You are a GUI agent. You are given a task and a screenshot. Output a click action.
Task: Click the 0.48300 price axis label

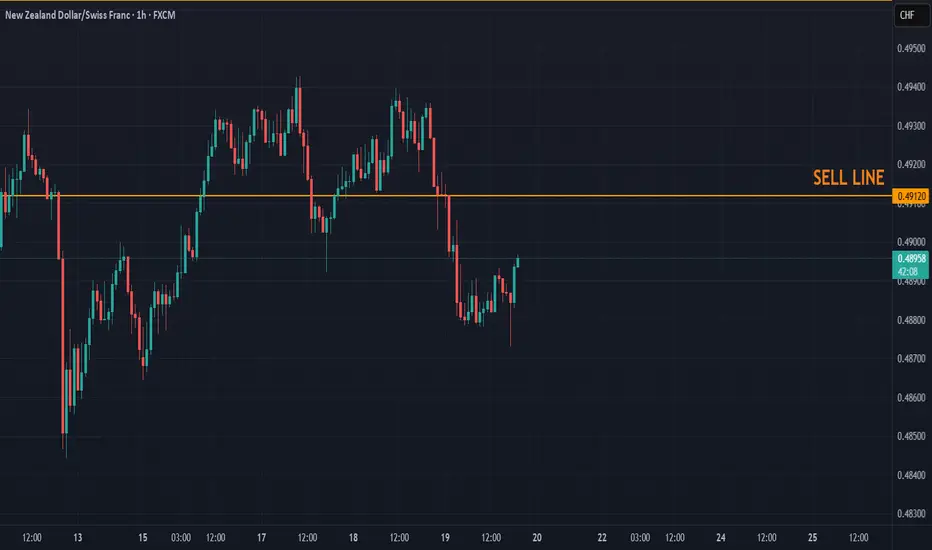pyautogui.click(x=911, y=514)
